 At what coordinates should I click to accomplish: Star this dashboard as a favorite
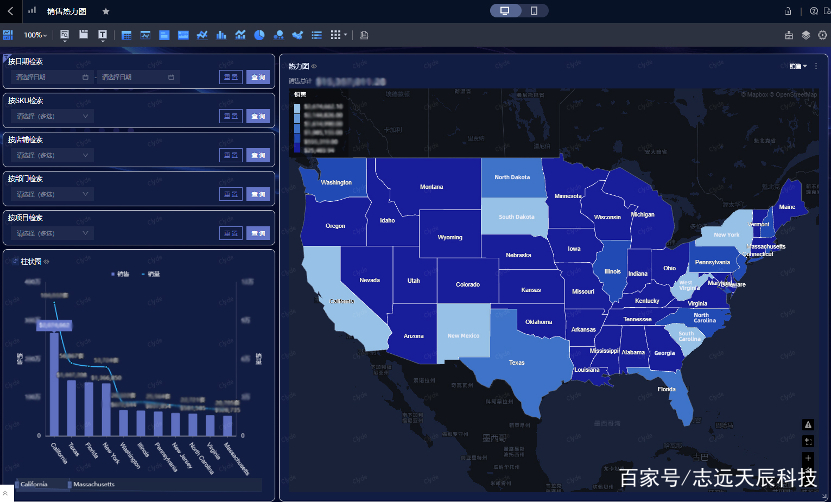pyautogui.click(x=106, y=11)
